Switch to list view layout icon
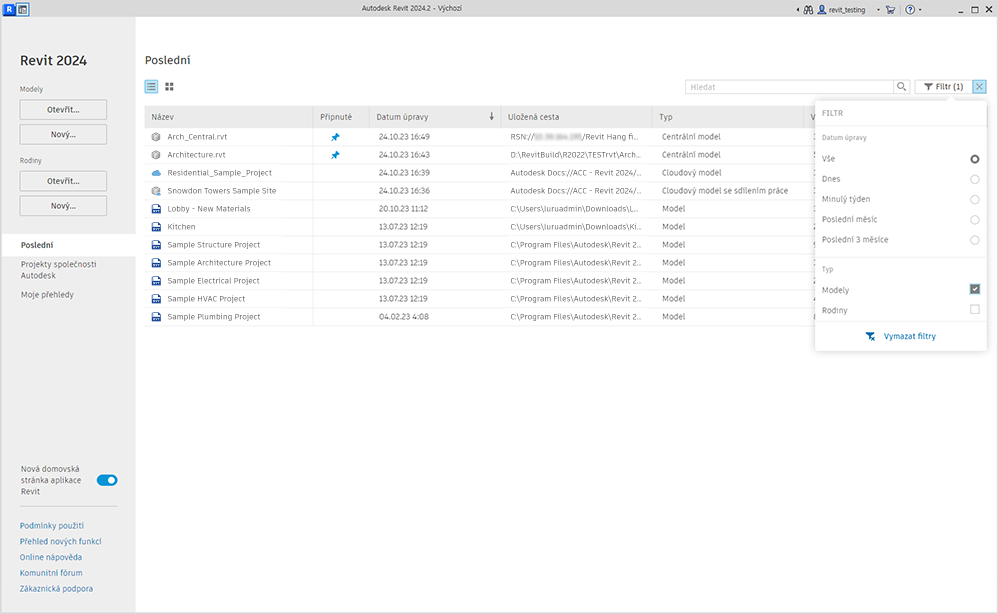 (151, 87)
